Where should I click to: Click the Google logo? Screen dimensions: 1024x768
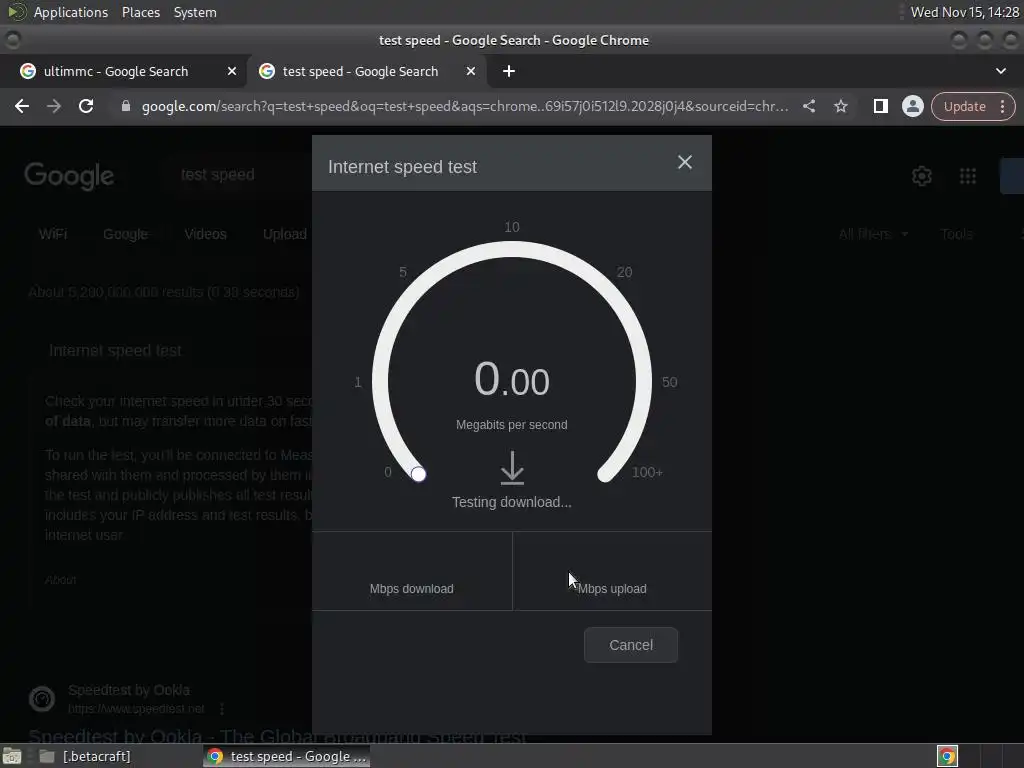69,176
